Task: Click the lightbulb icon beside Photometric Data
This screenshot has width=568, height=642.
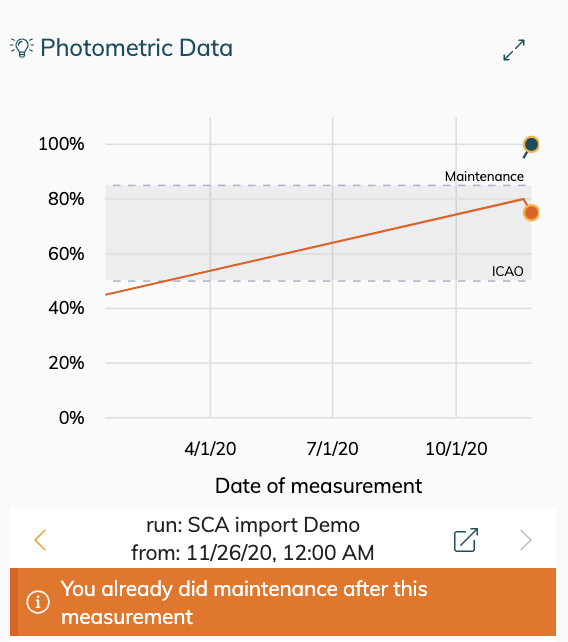Action: pyautogui.click(x=22, y=48)
